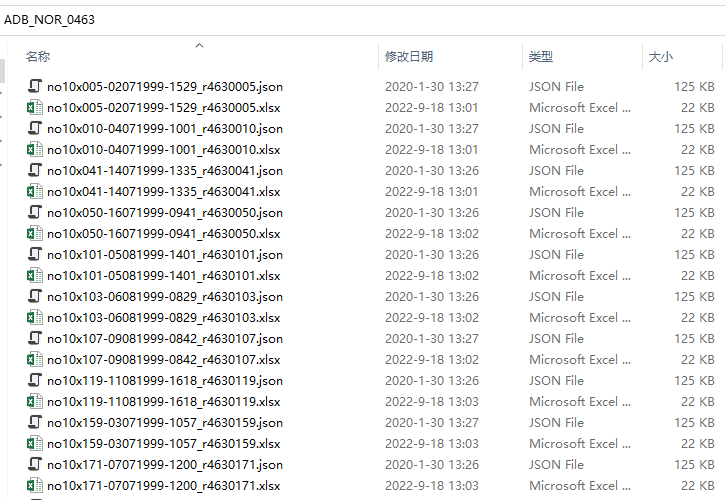The width and height of the screenshot is (726, 500).
Task: Select file no10x041-14071999-1335_r4630041.xlsx
Action: (164, 191)
